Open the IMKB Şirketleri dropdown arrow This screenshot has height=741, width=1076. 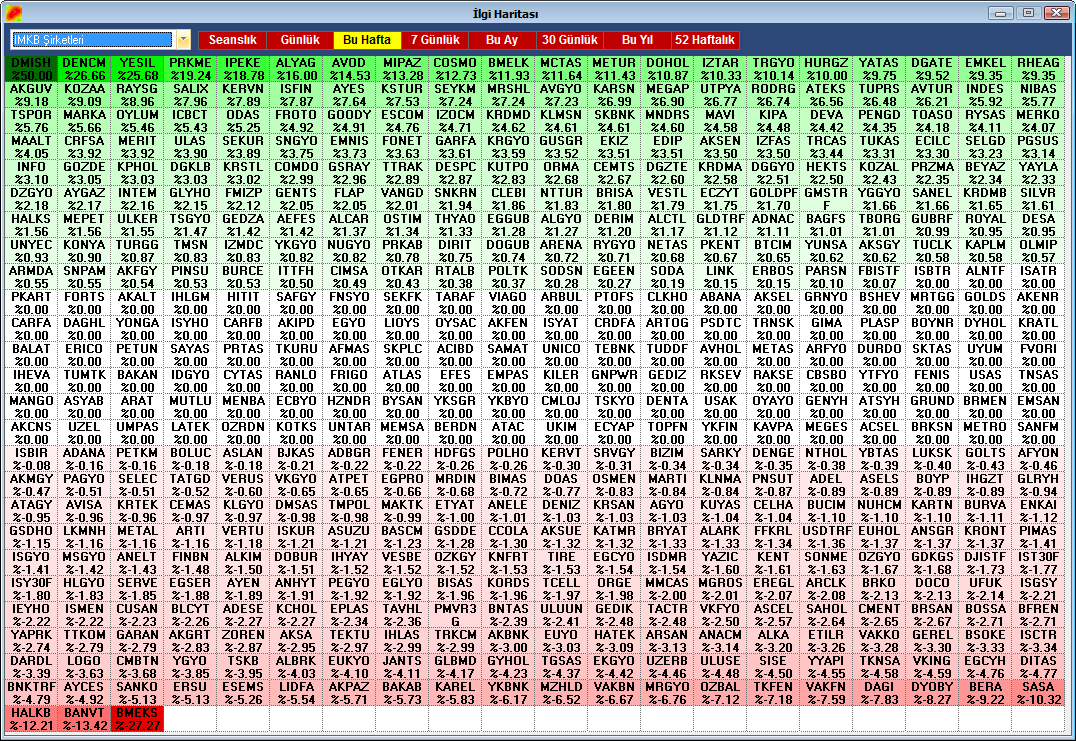click(183, 40)
